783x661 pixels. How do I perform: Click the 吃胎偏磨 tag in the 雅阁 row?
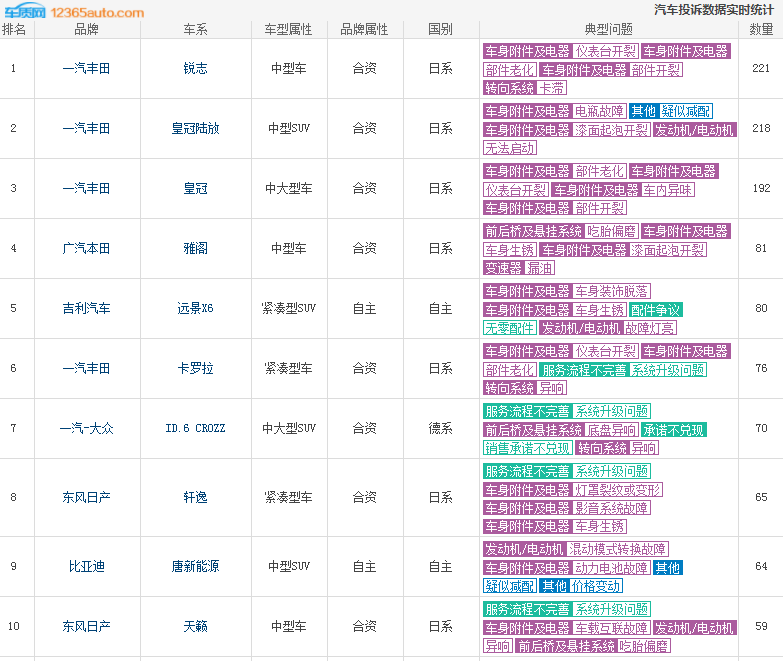coord(612,231)
